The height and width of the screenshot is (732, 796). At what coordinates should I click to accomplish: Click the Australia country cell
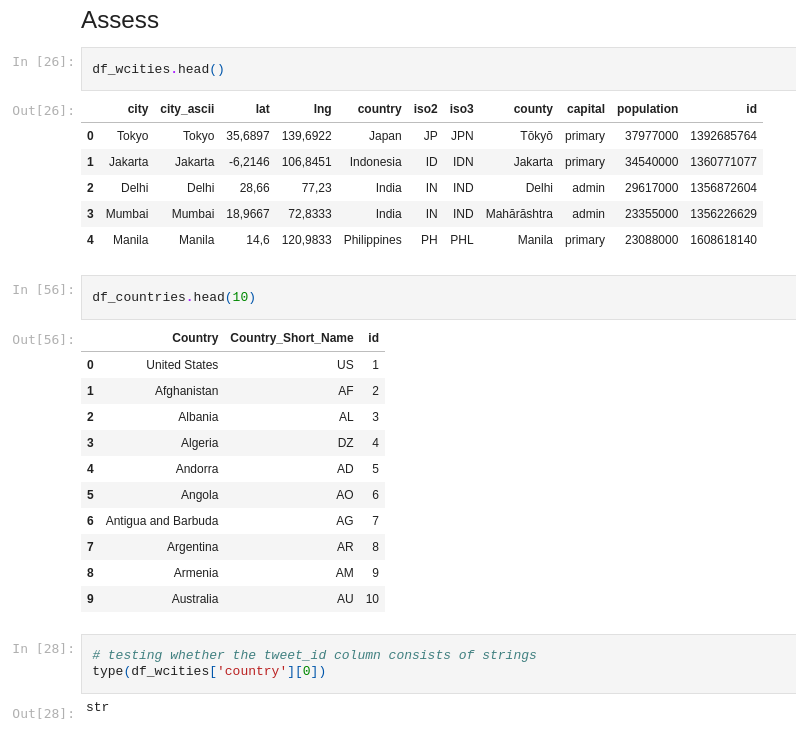pyautogui.click(x=195, y=599)
